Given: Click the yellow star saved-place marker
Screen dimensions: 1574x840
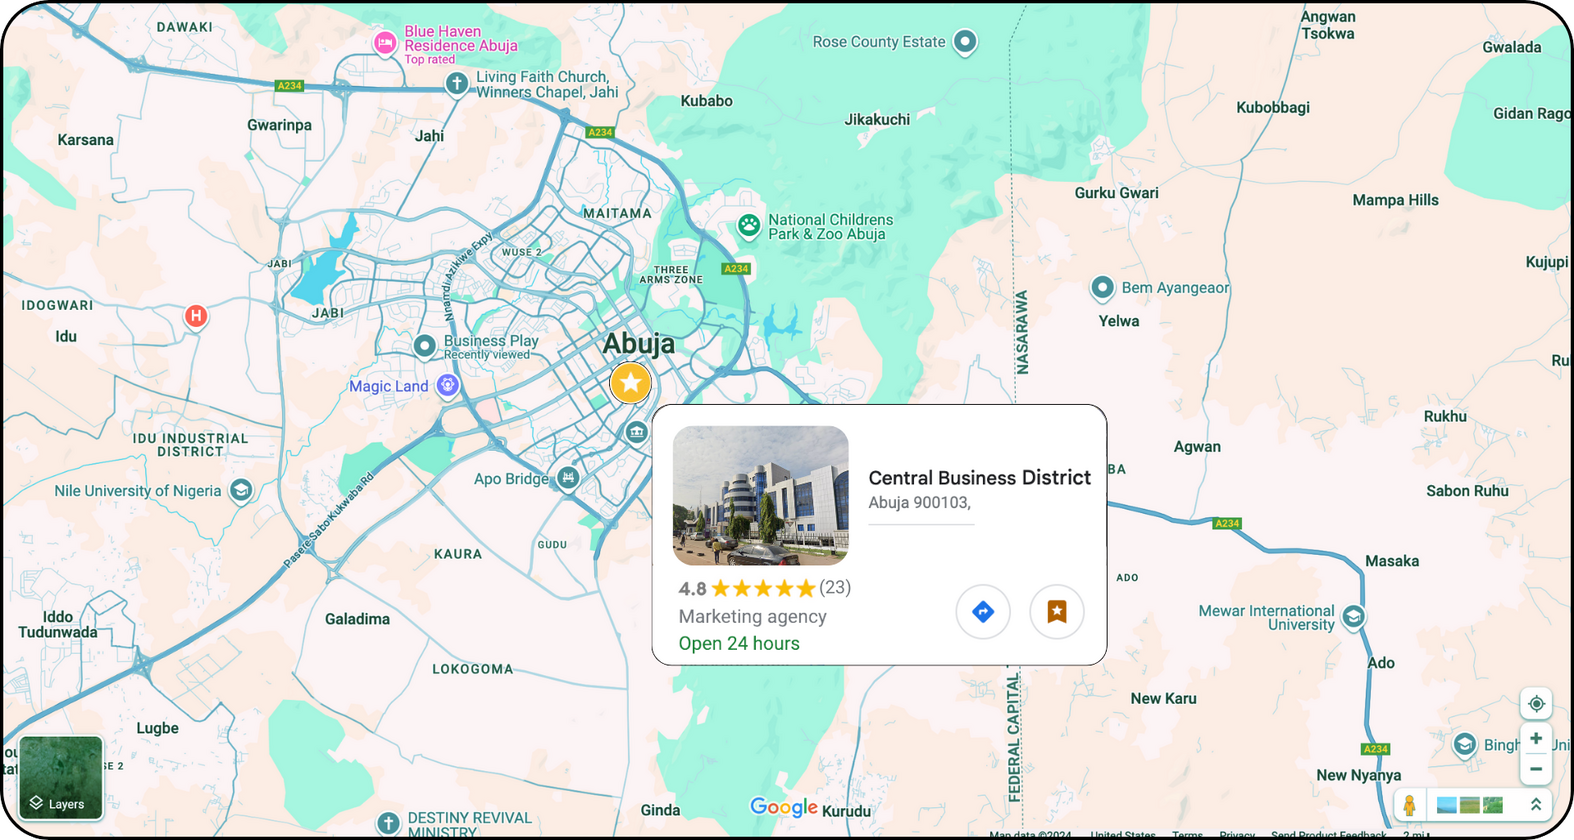Looking at the screenshot, I should pos(630,383).
